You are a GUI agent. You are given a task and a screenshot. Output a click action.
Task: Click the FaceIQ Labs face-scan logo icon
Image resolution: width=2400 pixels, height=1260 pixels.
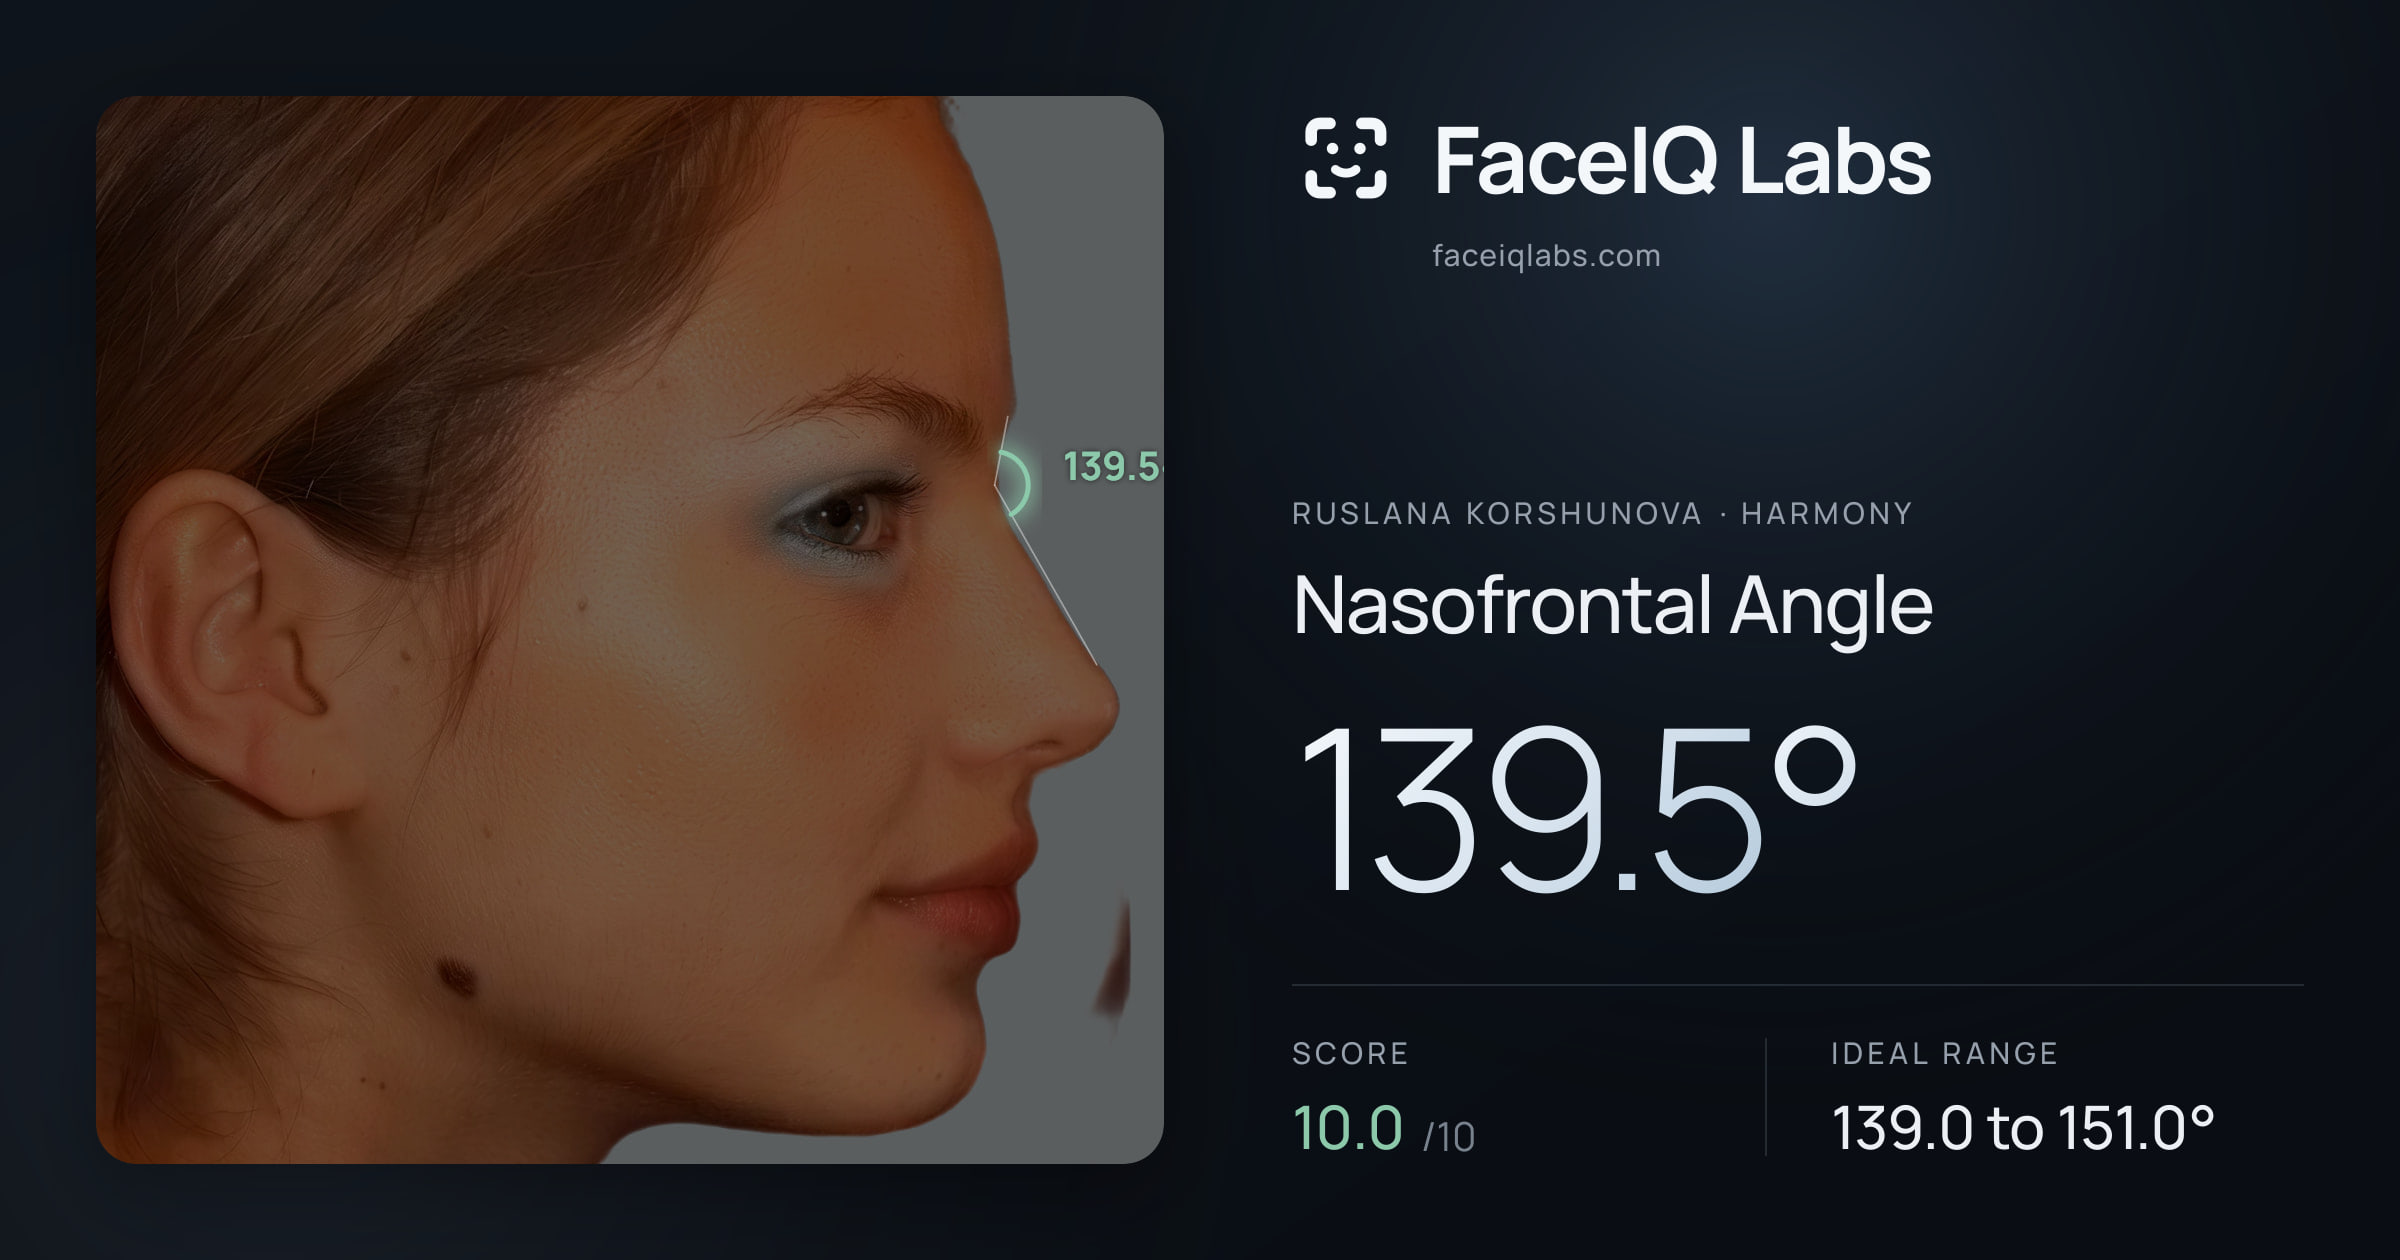(x=1345, y=158)
